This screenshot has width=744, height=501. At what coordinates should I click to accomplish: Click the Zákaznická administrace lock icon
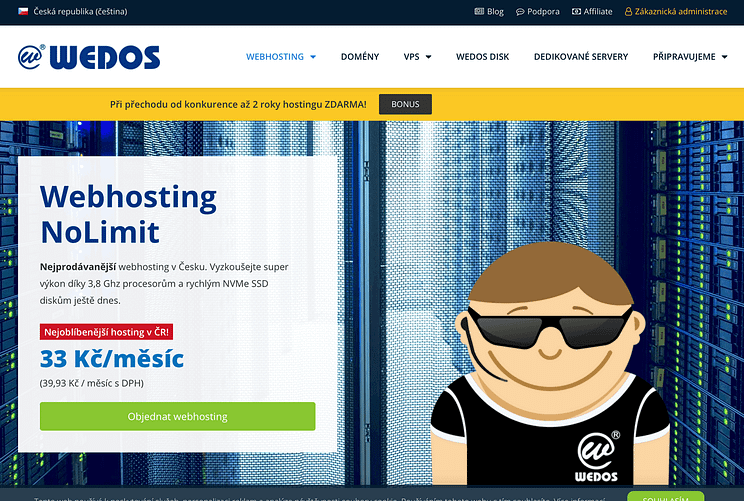coord(628,11)
